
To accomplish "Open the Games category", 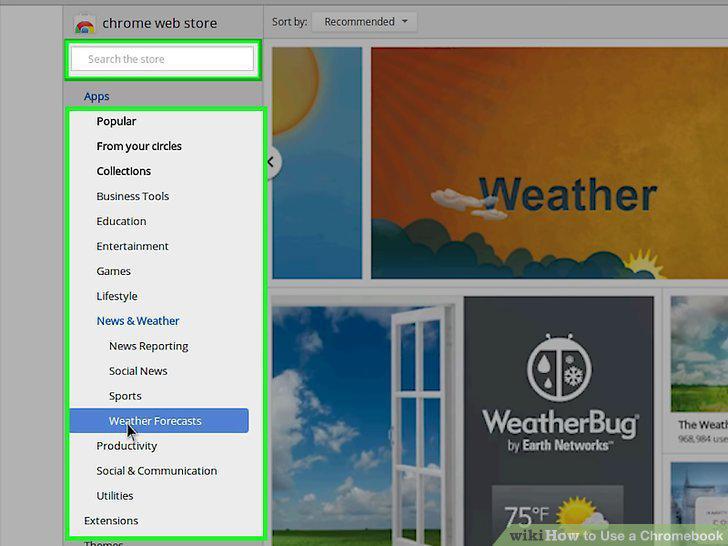I will [113, 271].
